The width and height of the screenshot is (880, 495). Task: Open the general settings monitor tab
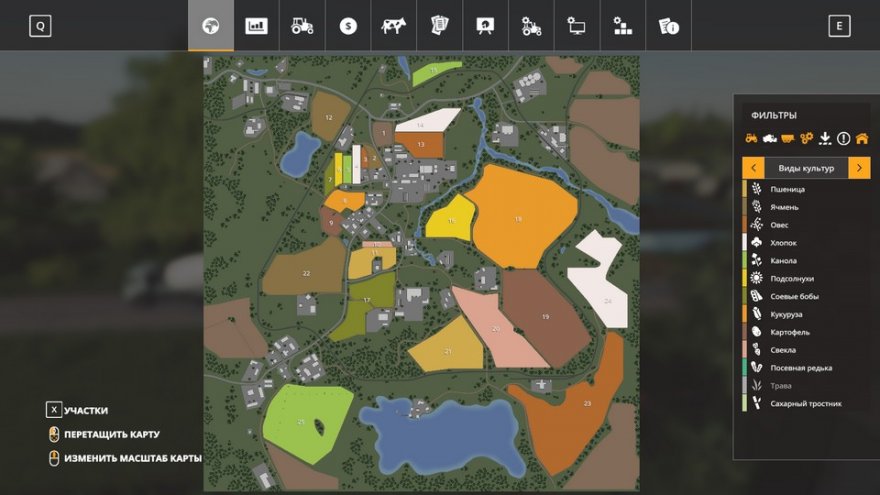577,26
